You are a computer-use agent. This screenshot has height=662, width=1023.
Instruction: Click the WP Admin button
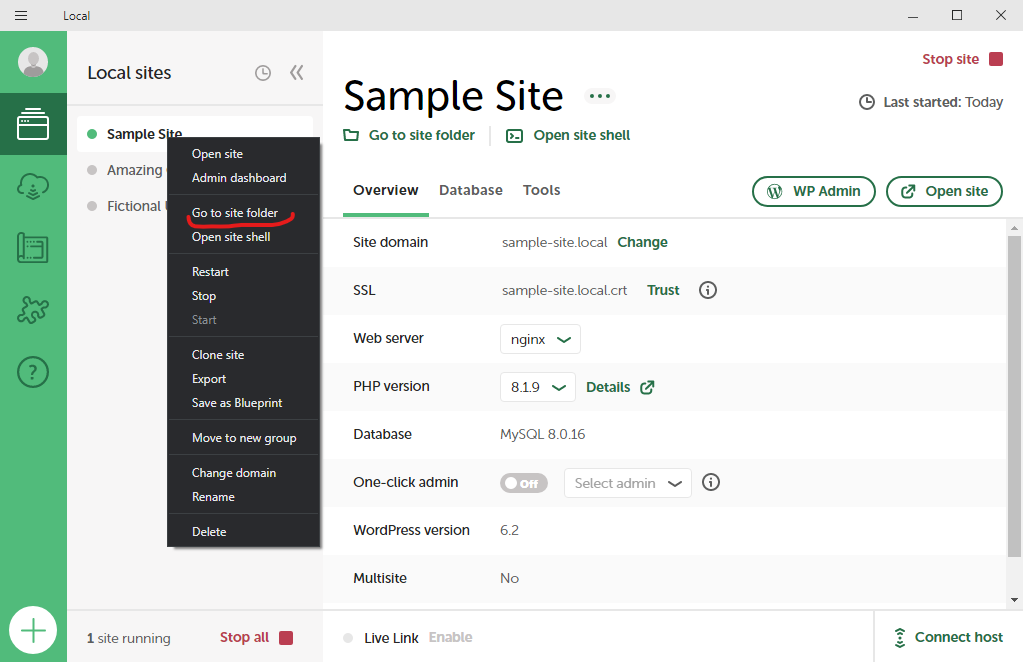click(x=814, y=191)
